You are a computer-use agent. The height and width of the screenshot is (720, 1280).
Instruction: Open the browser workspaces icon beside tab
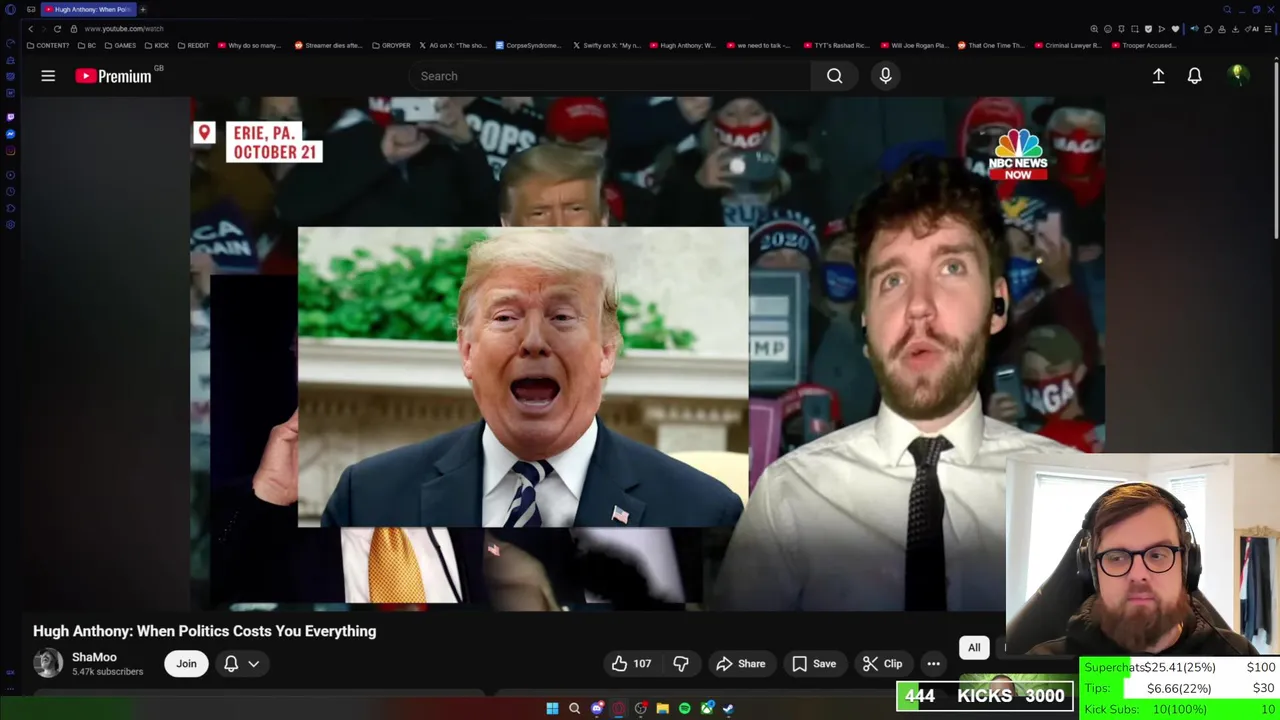click(31, 9)
